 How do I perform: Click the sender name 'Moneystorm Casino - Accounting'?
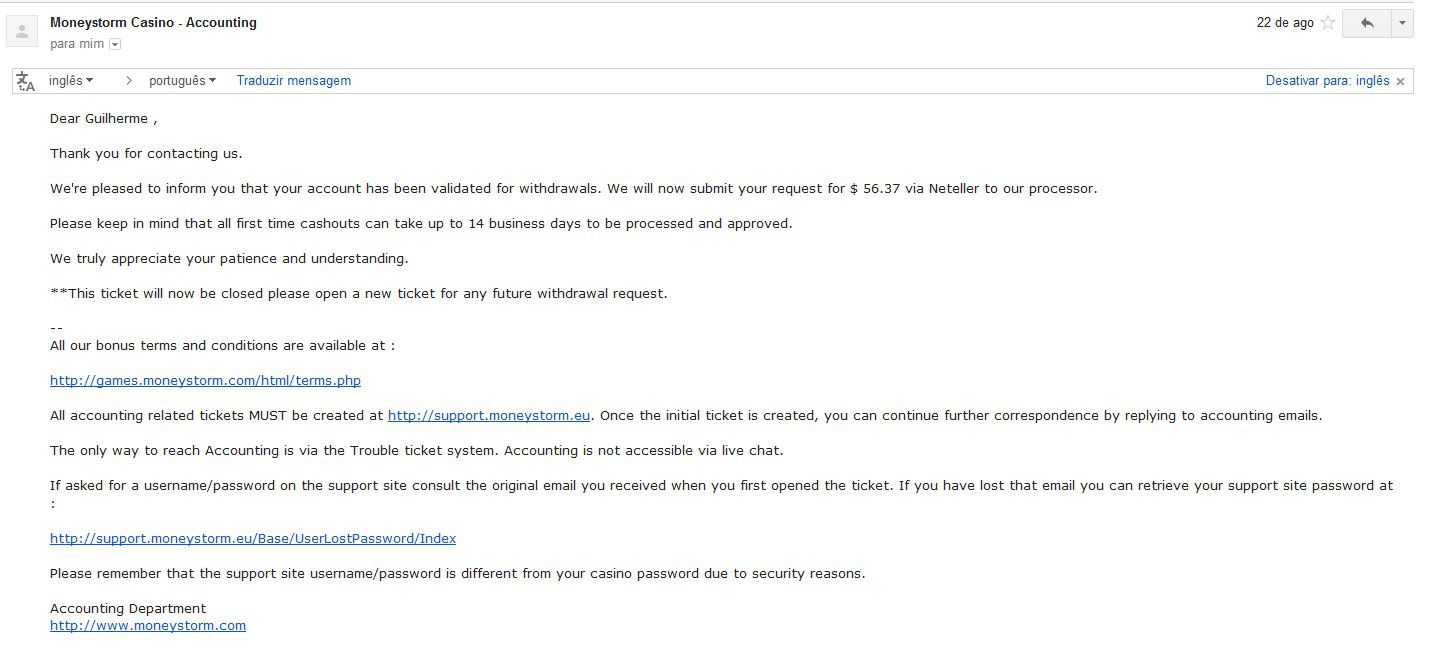point(153,23)
